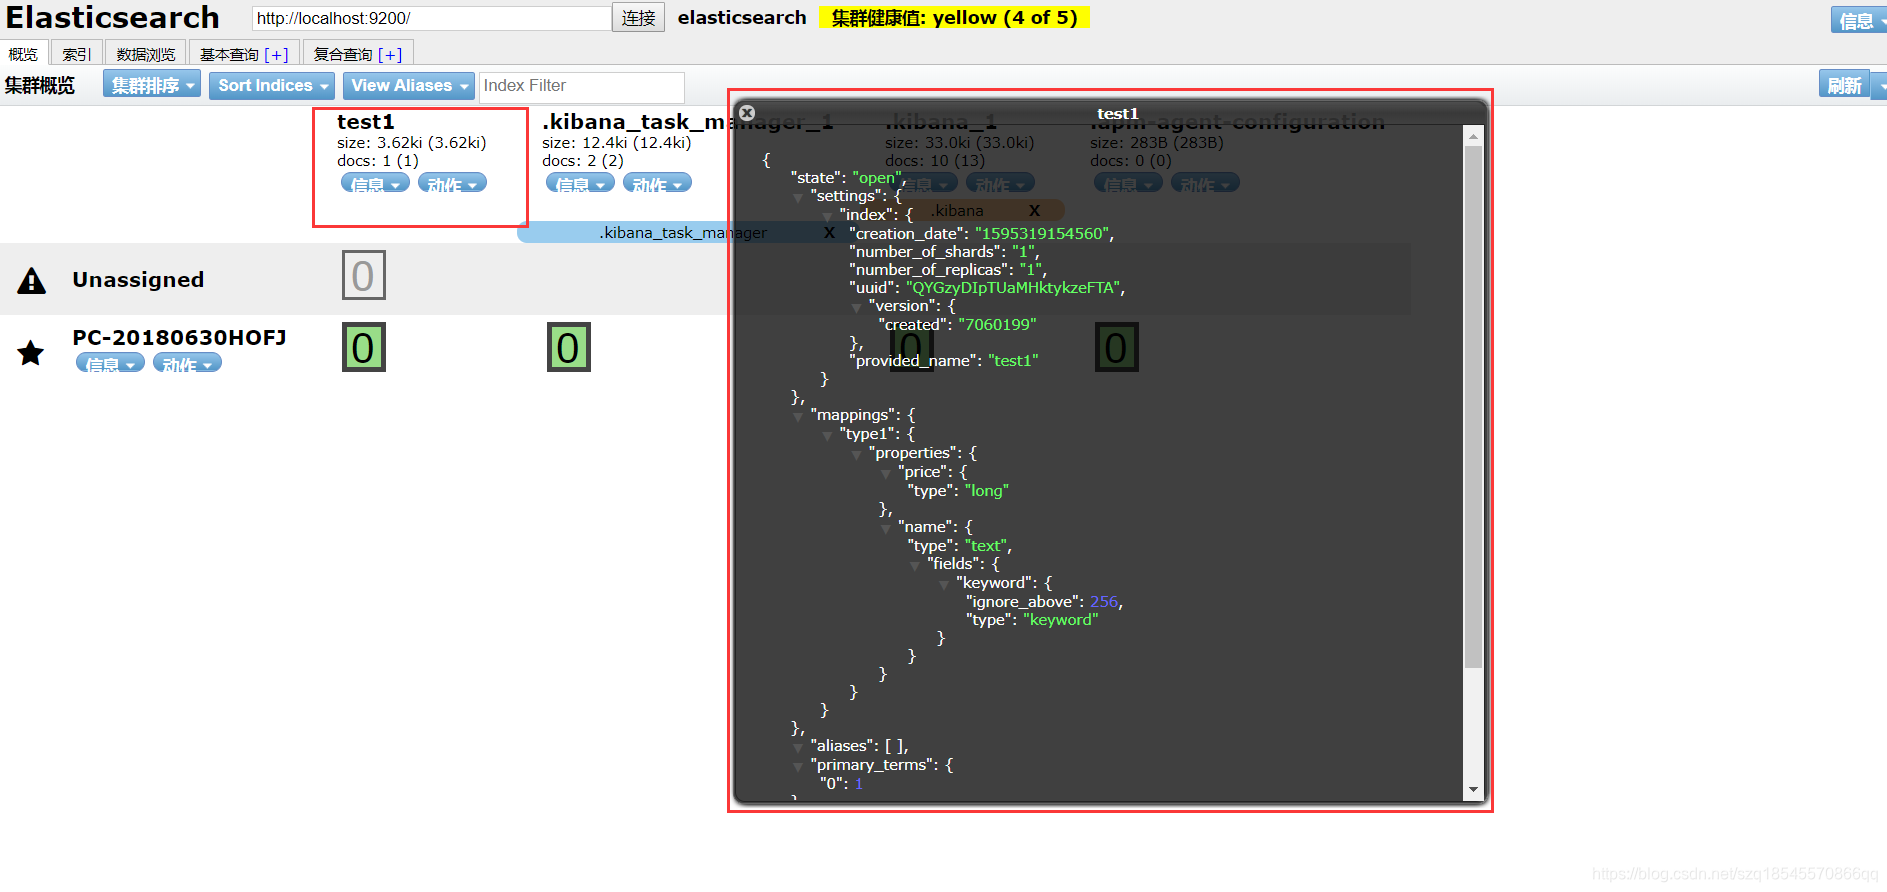This screenshot has width=1887, height=892.
Task: Focus the Index Filter input field
Action: click(582, 86)
